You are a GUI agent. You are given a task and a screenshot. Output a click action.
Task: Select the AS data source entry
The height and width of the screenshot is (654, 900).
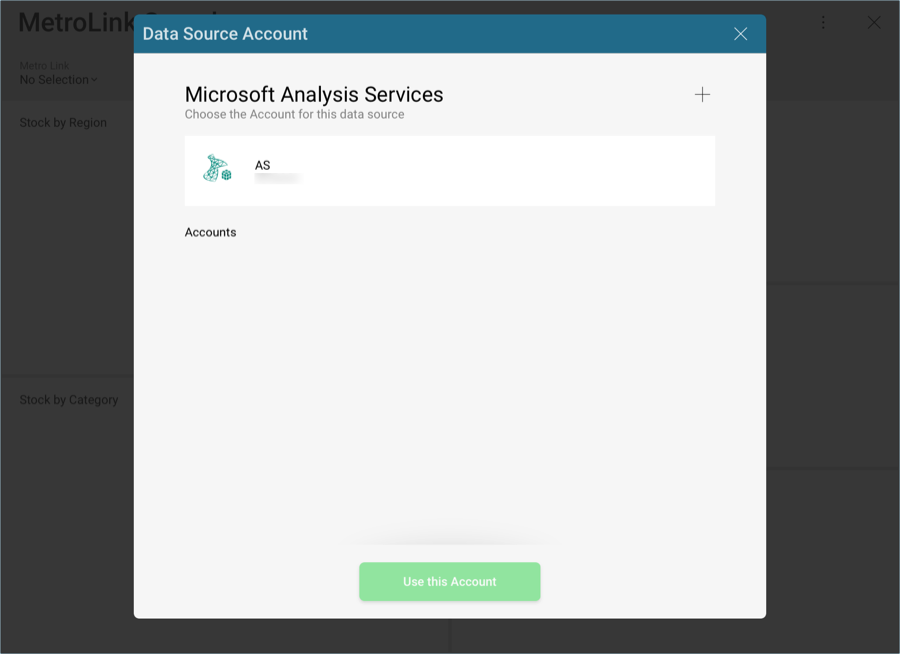point(449,171)
